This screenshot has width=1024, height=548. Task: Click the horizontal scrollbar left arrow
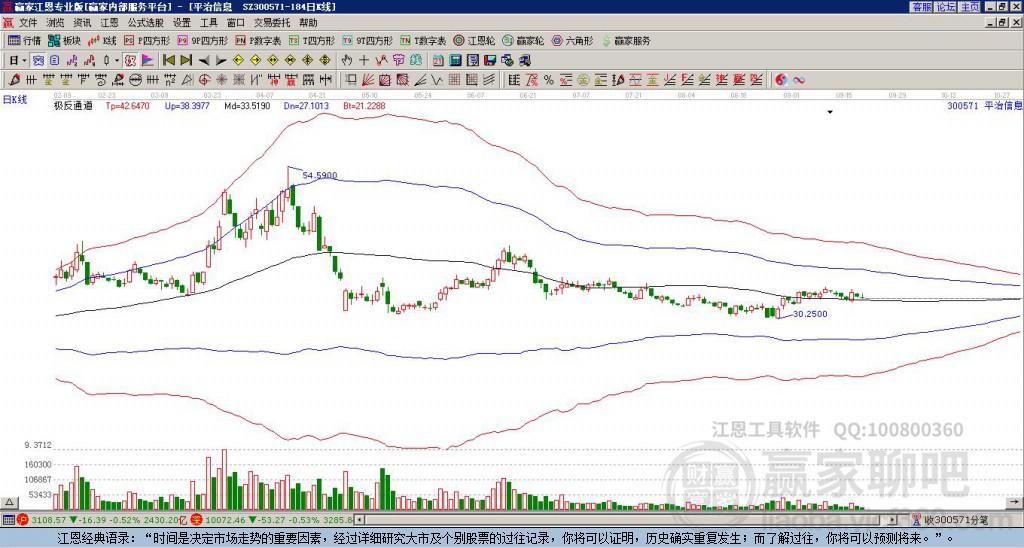pos(359,520)
